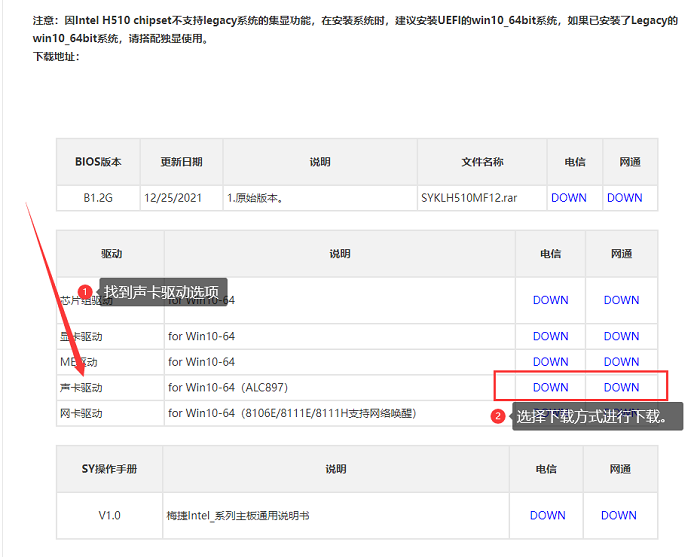Open the 电信 DOWN link for ME驱动
This screenshot has height=557, width=700.
(550, 362)
